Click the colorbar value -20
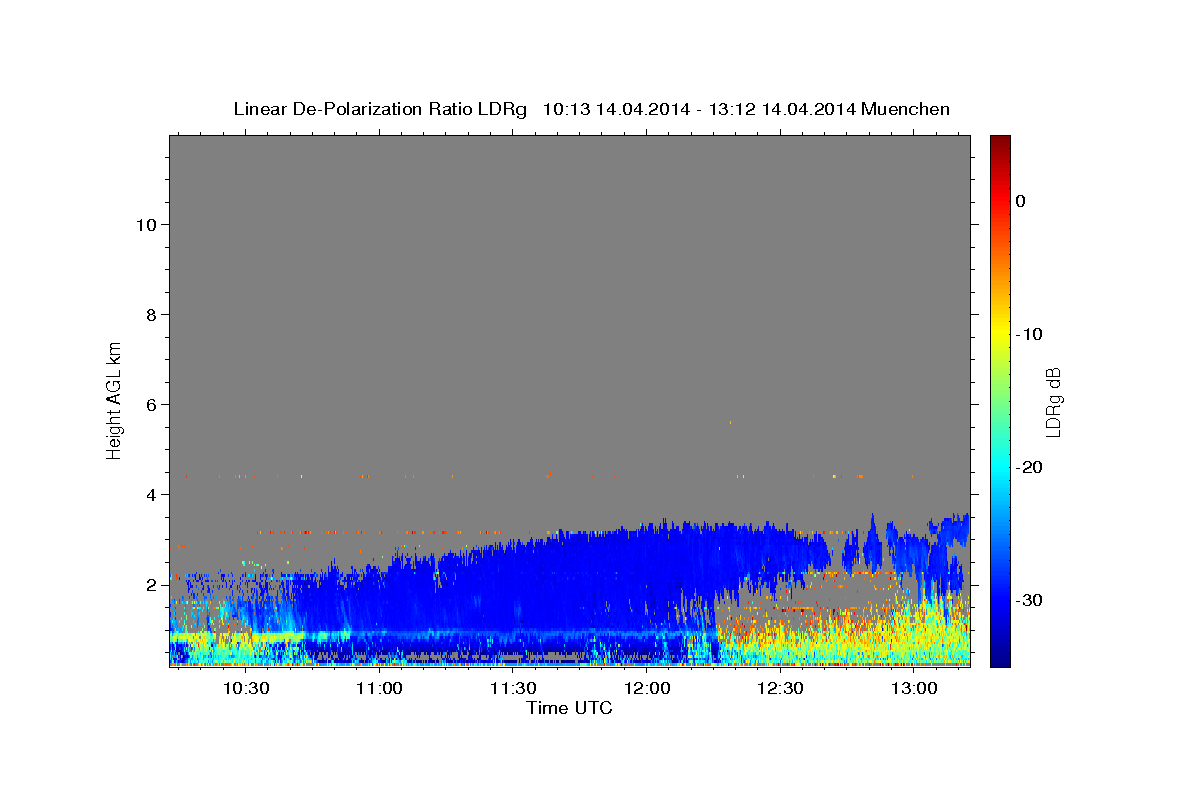This screenshot has height=800, width=1200. point(1029,467)
